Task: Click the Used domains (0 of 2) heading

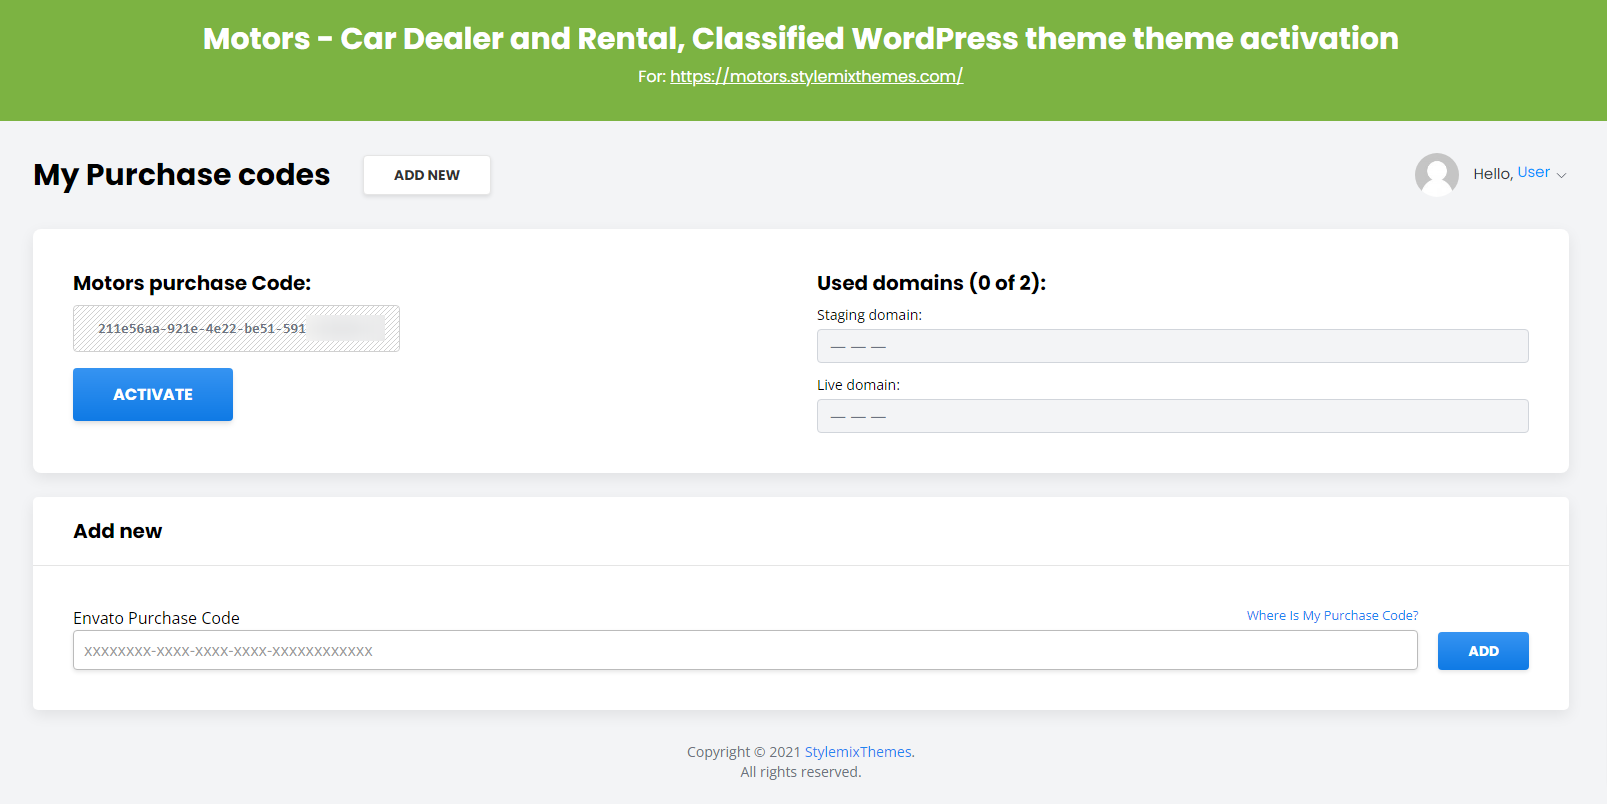Action: pos(931,283)
